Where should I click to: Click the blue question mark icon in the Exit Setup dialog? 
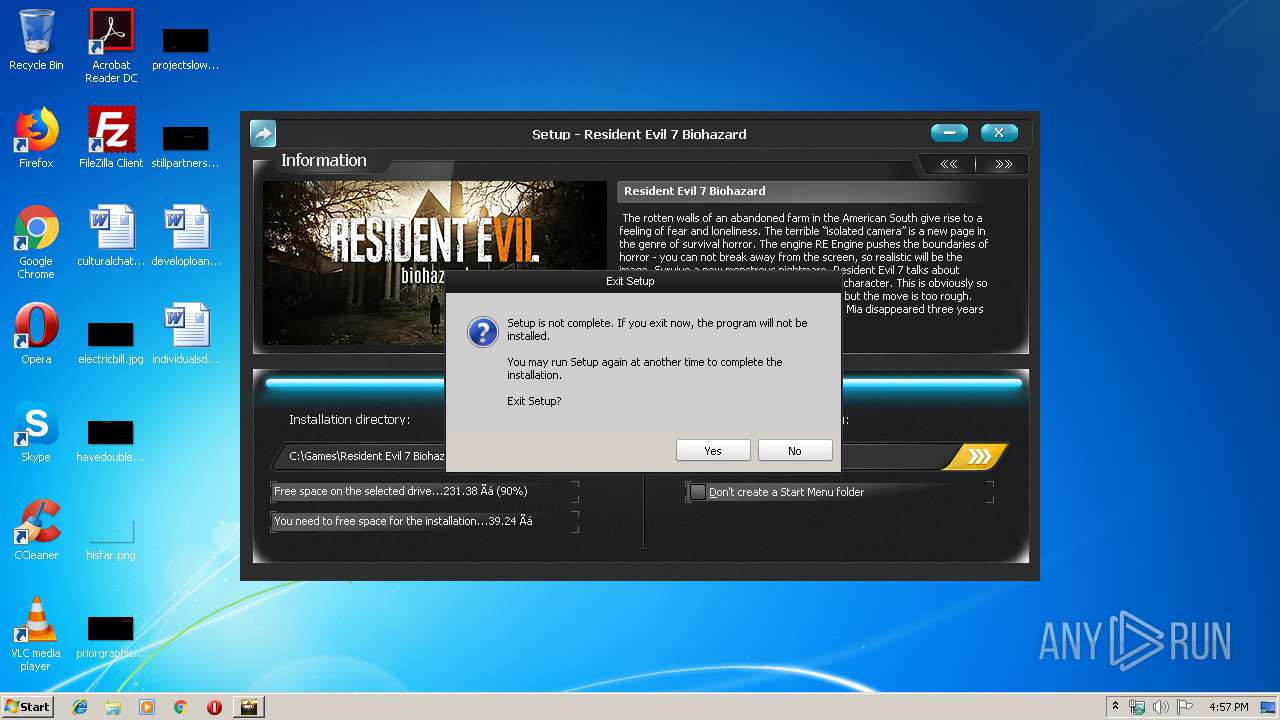483,332
